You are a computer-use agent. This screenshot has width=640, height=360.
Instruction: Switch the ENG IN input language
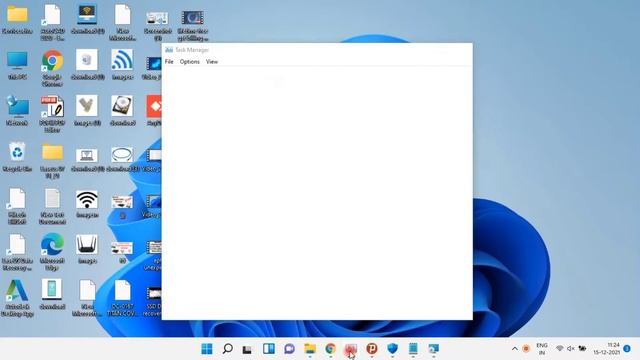[542, 349]
